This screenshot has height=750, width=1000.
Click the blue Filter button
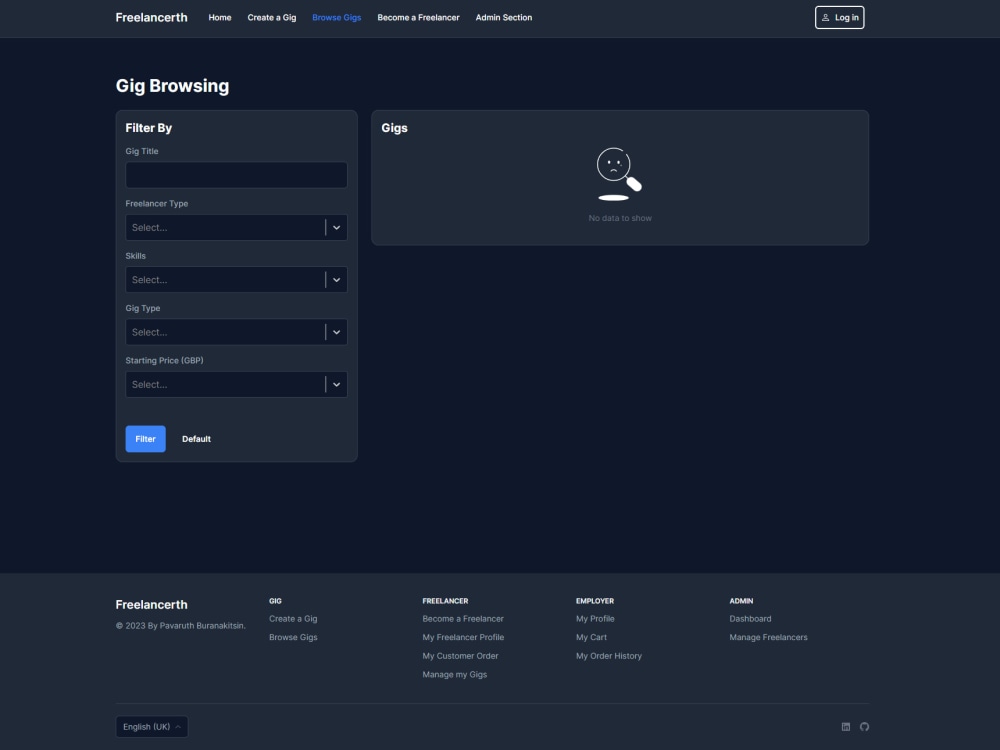(x=145, y=439)
